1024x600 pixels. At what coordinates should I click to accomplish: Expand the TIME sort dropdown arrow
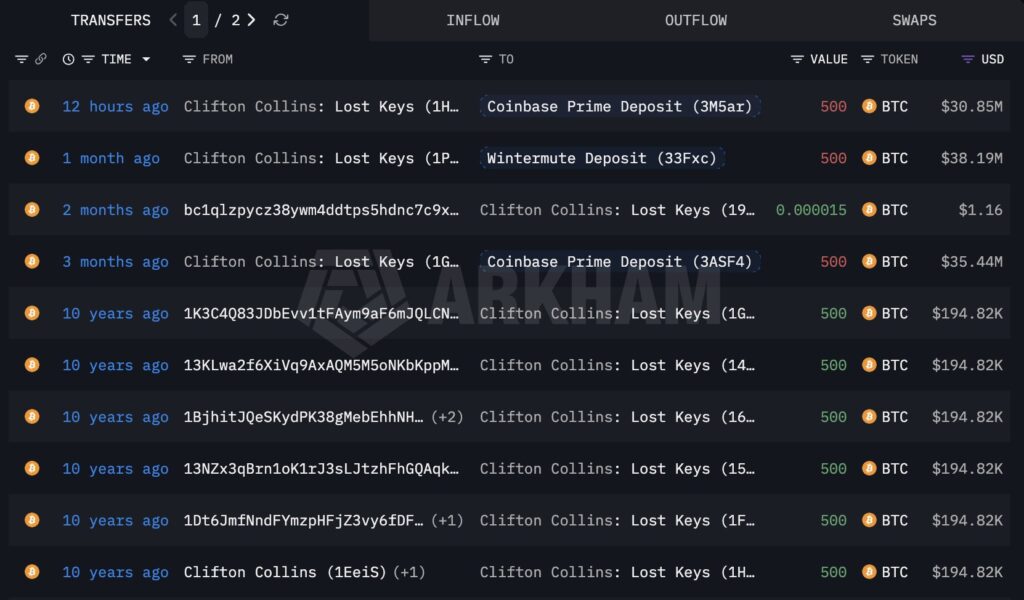coord(146,59)
